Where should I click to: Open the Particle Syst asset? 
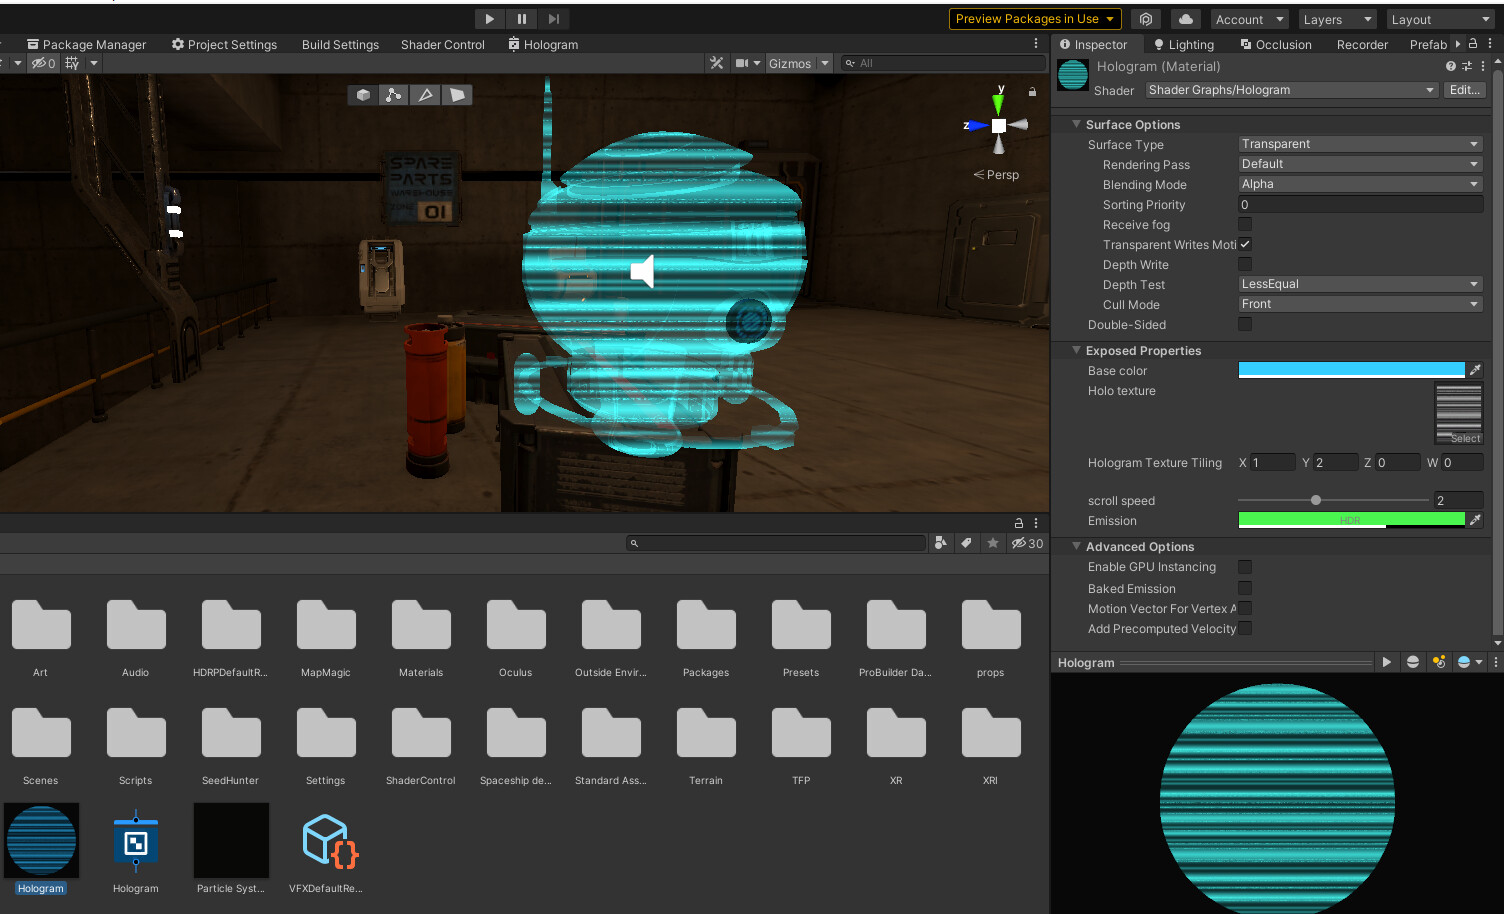click(231, 840)
